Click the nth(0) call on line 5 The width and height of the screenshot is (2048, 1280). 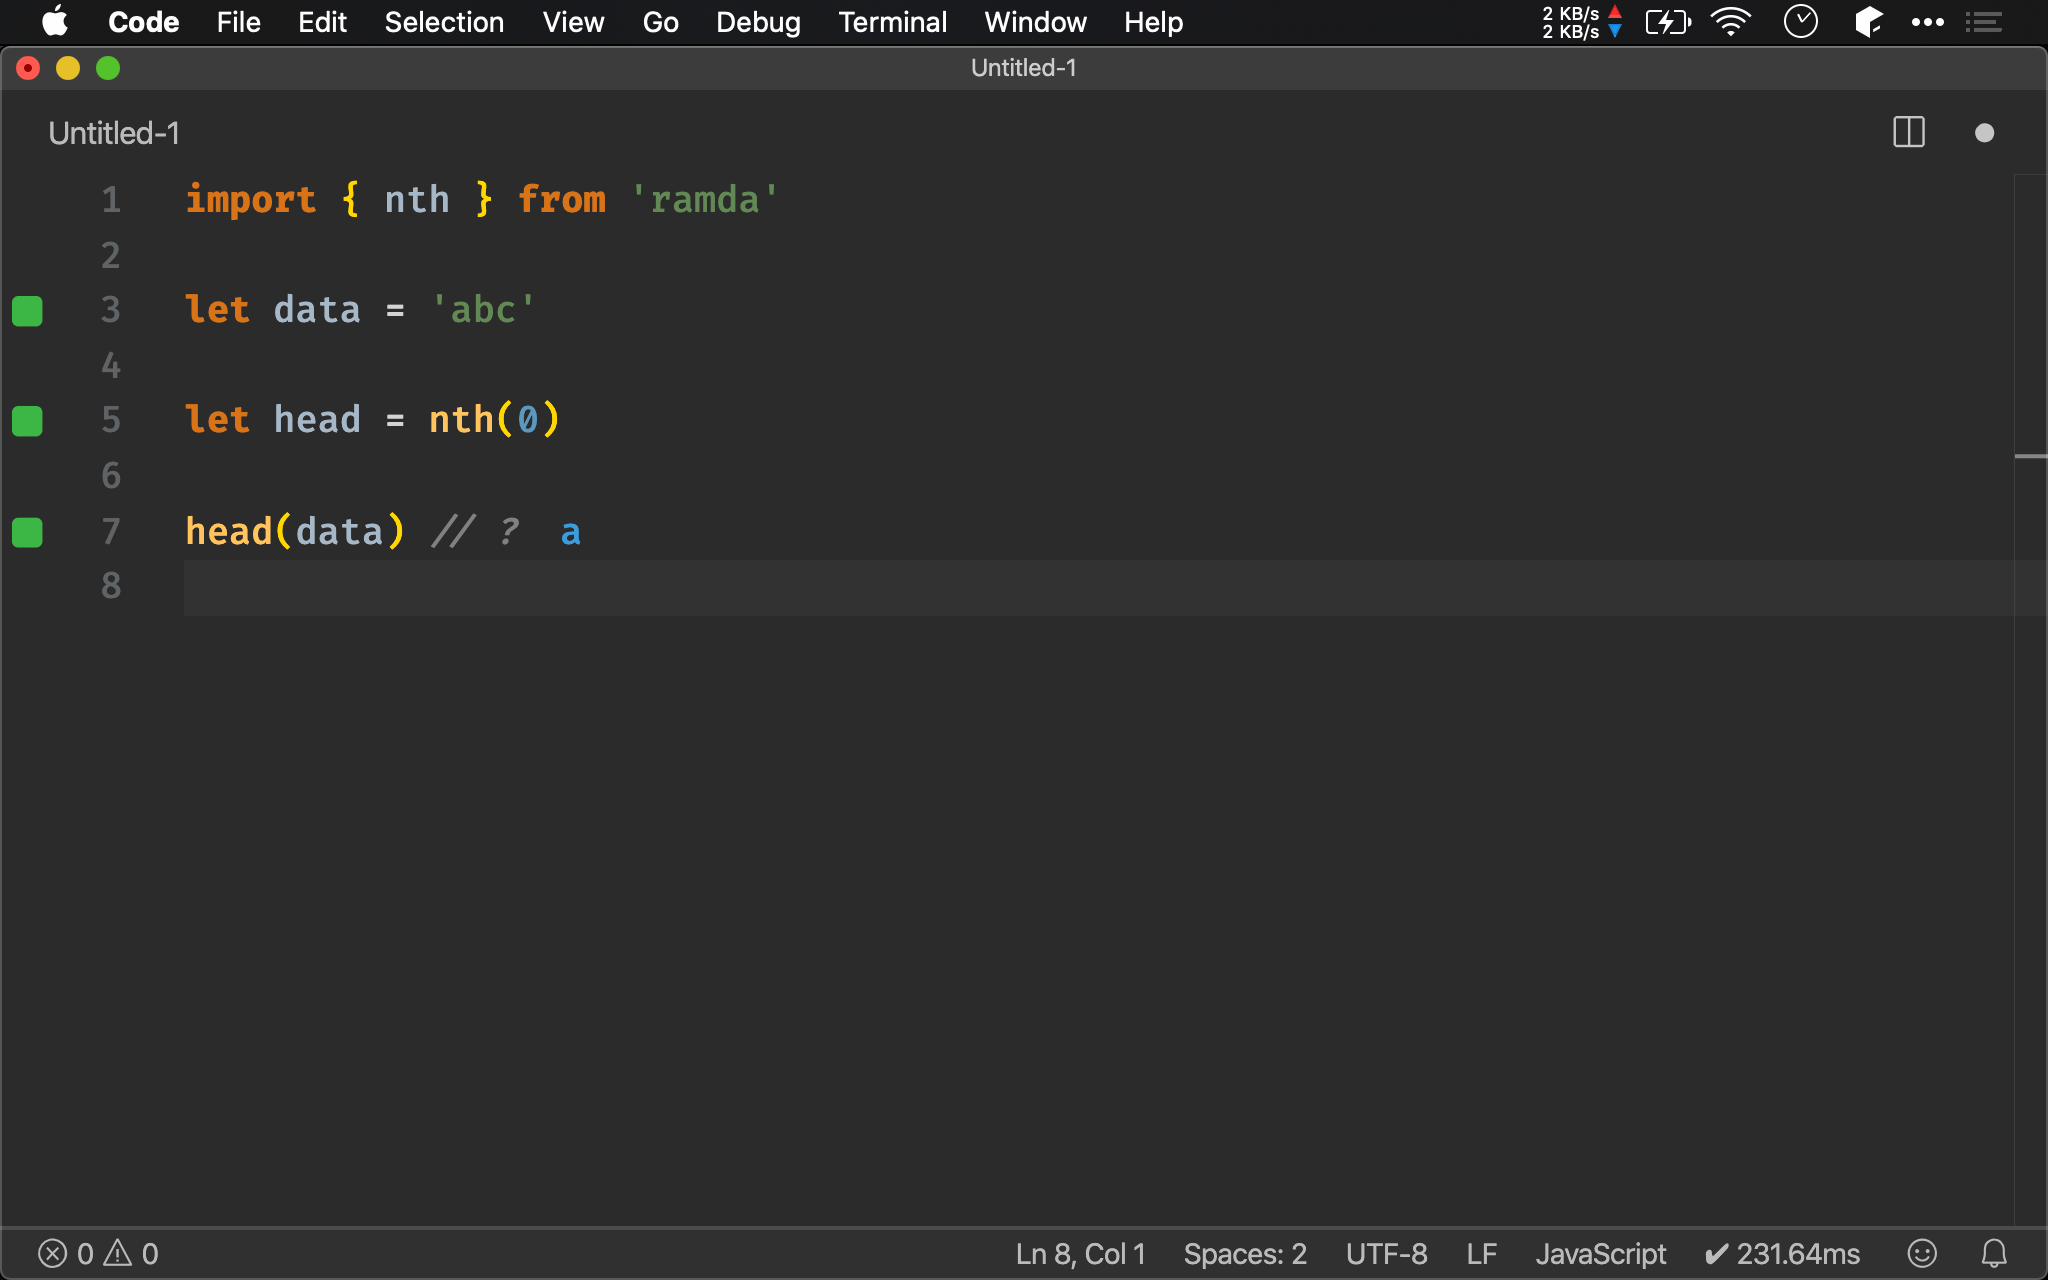(x=495, y=419)
